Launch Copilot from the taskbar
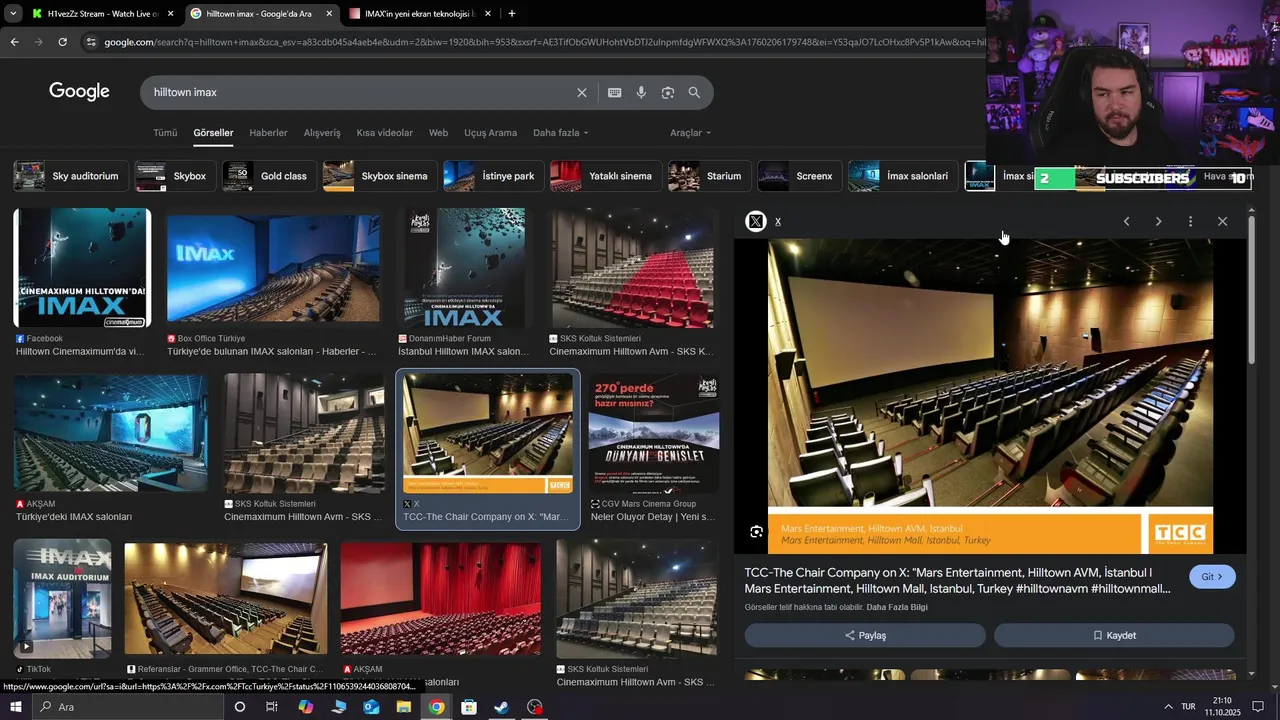1280x720 pixels. (305, 707)
